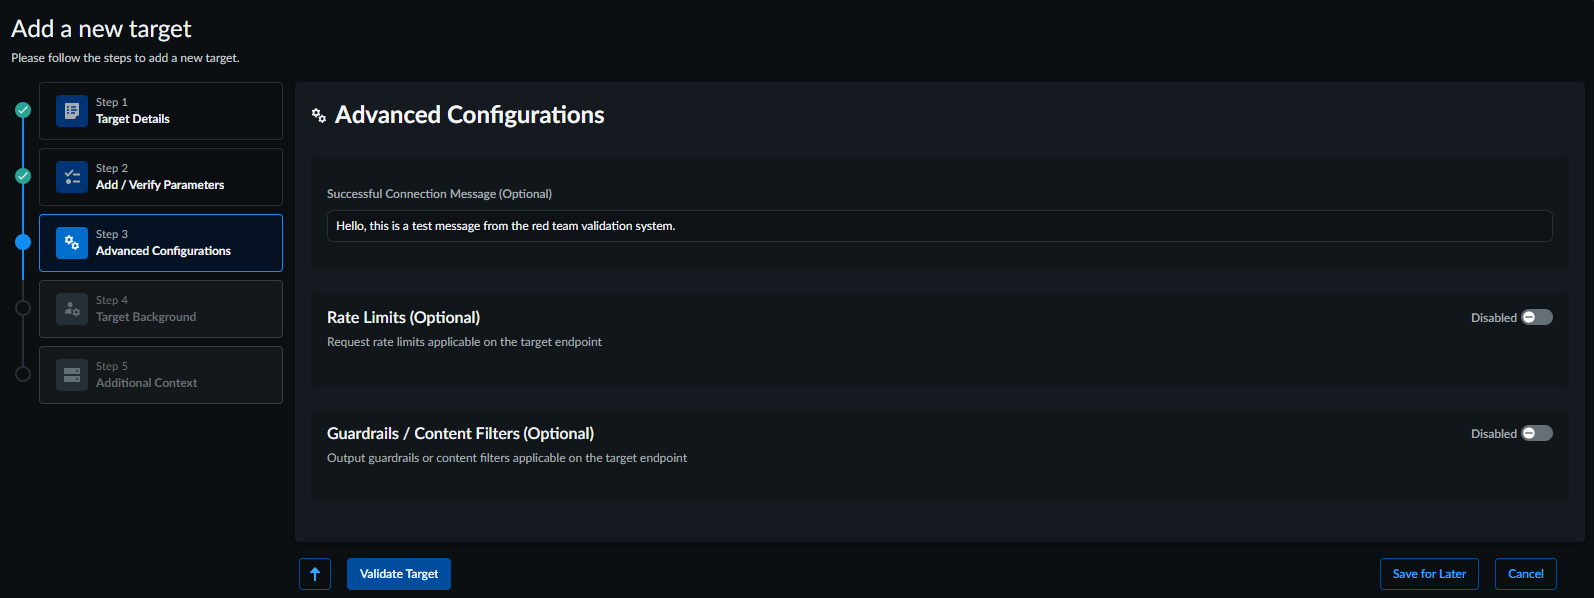Click the Successful Connection Message input field
The height and width of the screenshot is (598, 1594).
(939, 226)
